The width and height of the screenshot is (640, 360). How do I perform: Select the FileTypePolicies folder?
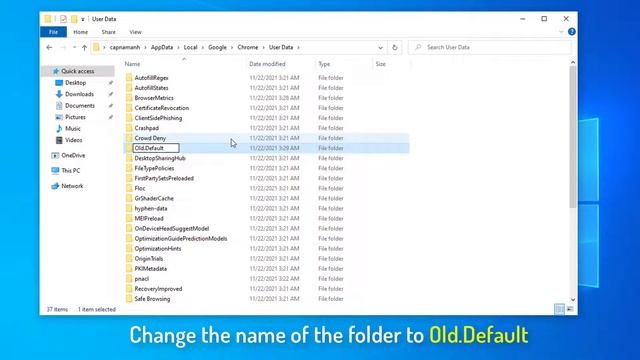point(154,168)
